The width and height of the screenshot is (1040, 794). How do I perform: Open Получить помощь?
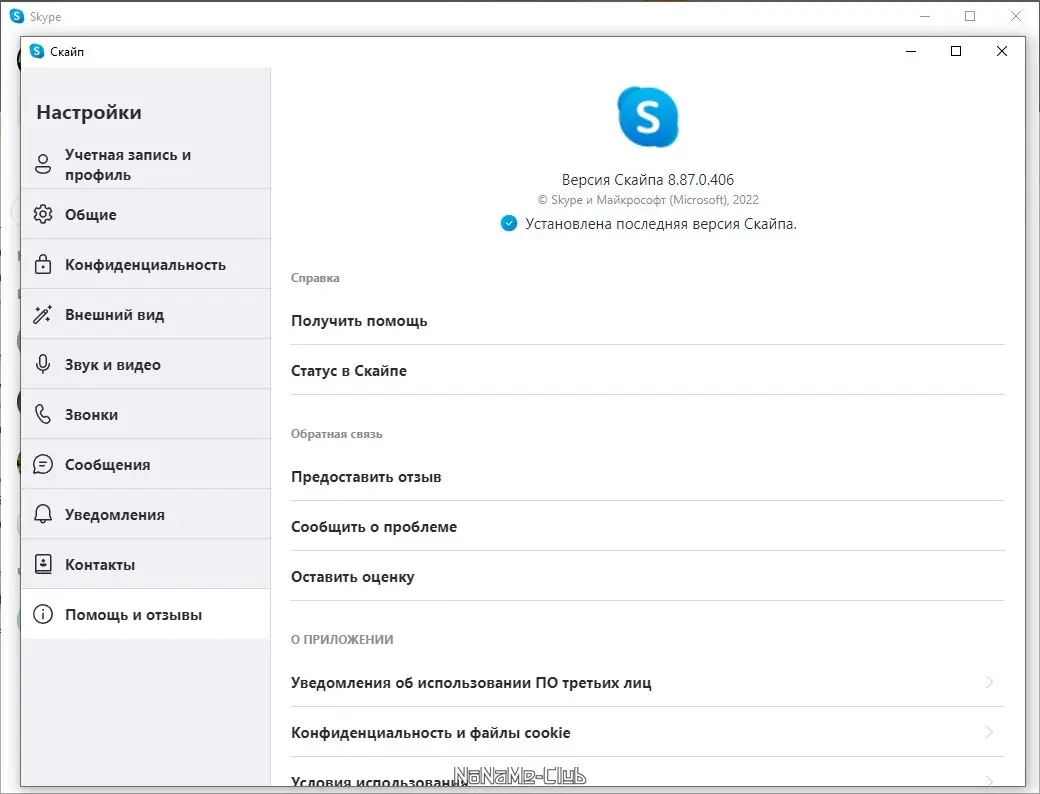tap(647, 321)
